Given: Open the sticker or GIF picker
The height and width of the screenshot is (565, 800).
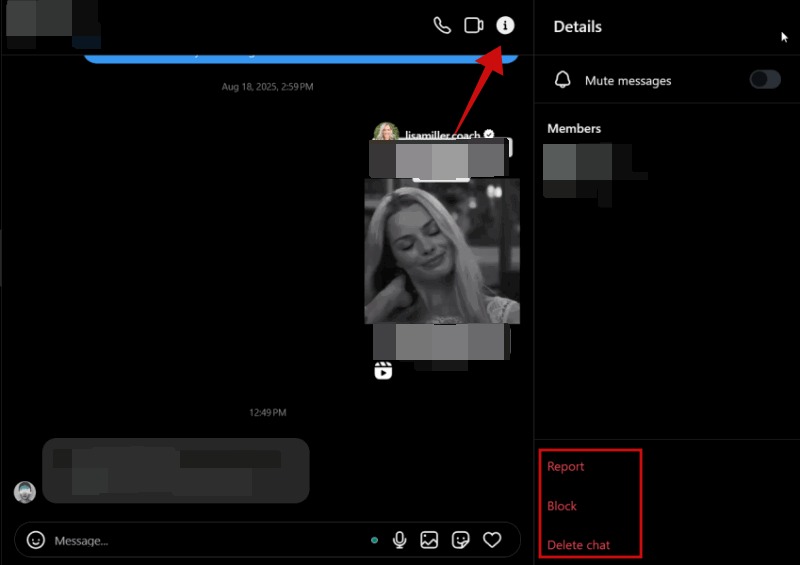Looking at the screenshot, I should click(461, 540).
